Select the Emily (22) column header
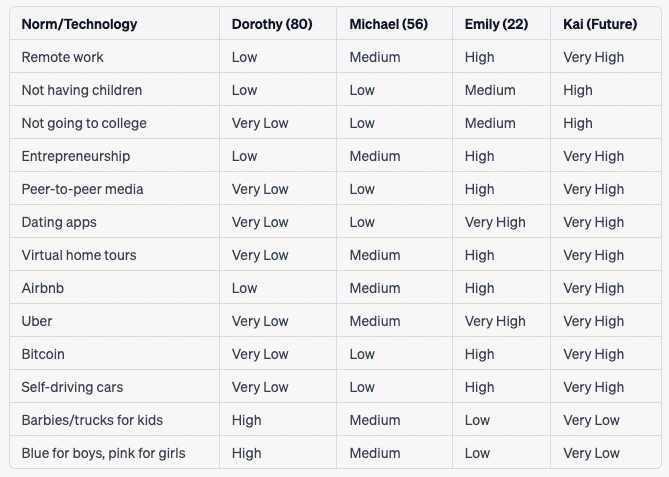The width and height of the screenshot is (669, 477). click(x=496, y=24)
